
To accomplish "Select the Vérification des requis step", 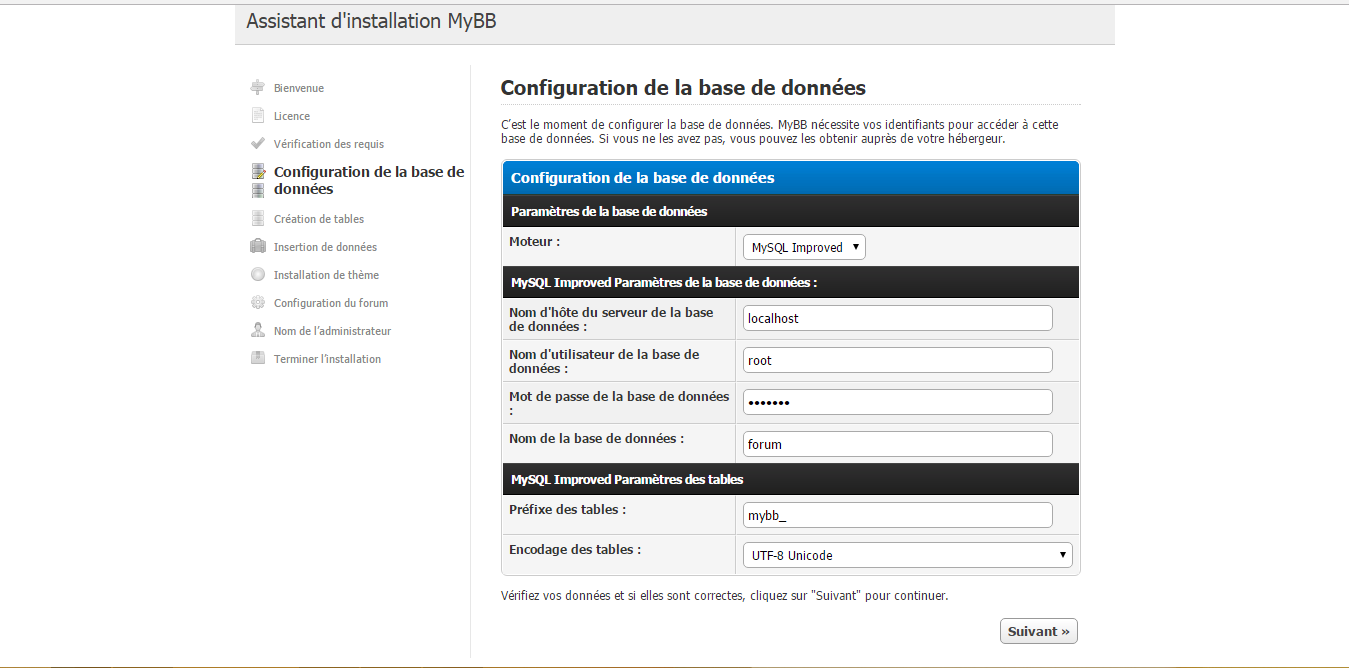I will tap(329, 144).
